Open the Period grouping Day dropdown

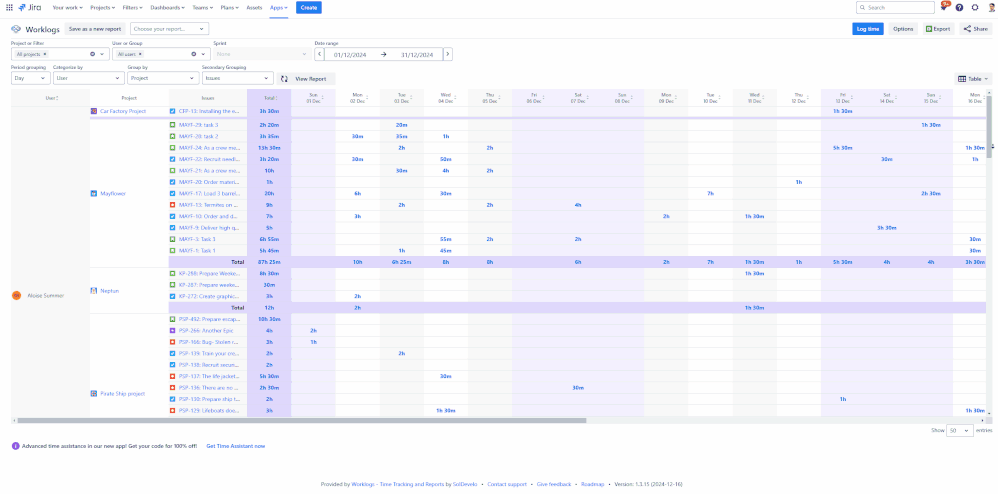31,78
